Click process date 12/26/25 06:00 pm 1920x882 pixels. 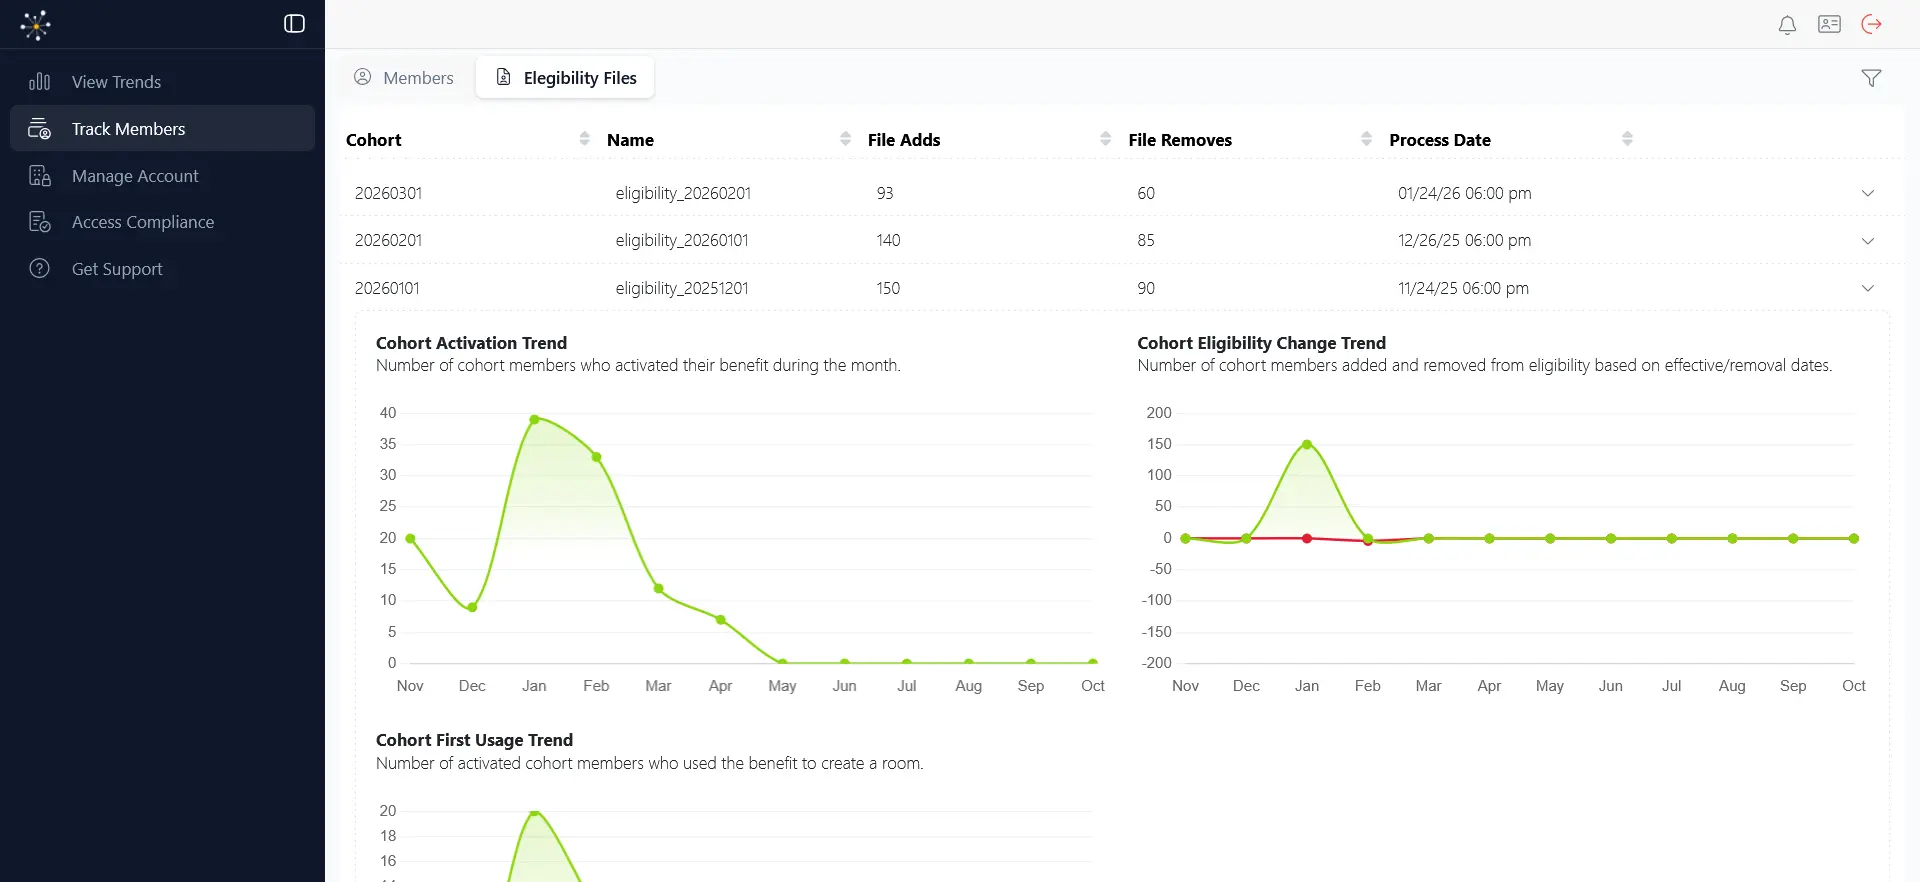coord(1464,241)
